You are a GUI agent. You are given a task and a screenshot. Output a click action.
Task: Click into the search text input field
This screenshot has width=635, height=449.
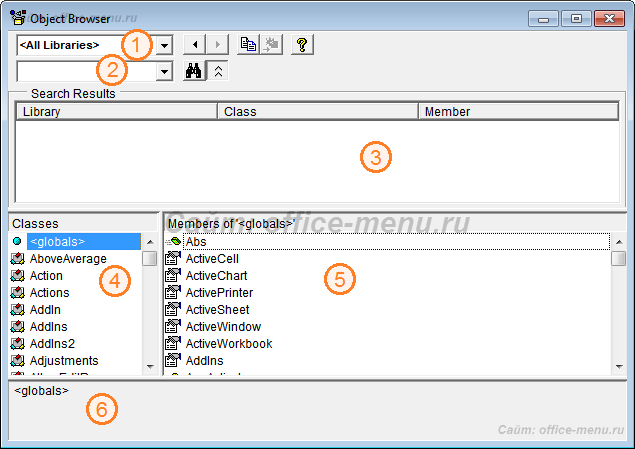point(86,72)
